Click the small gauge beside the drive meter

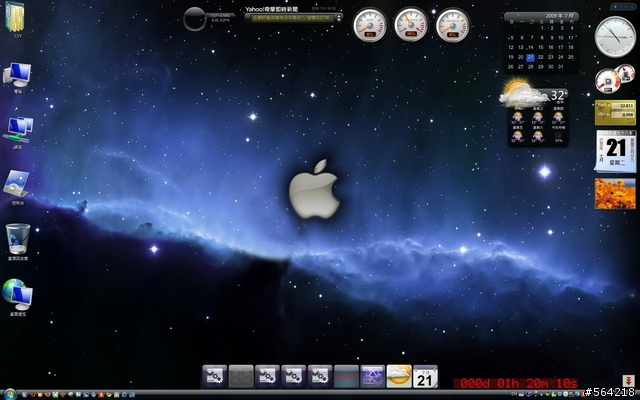pos(626,73)
